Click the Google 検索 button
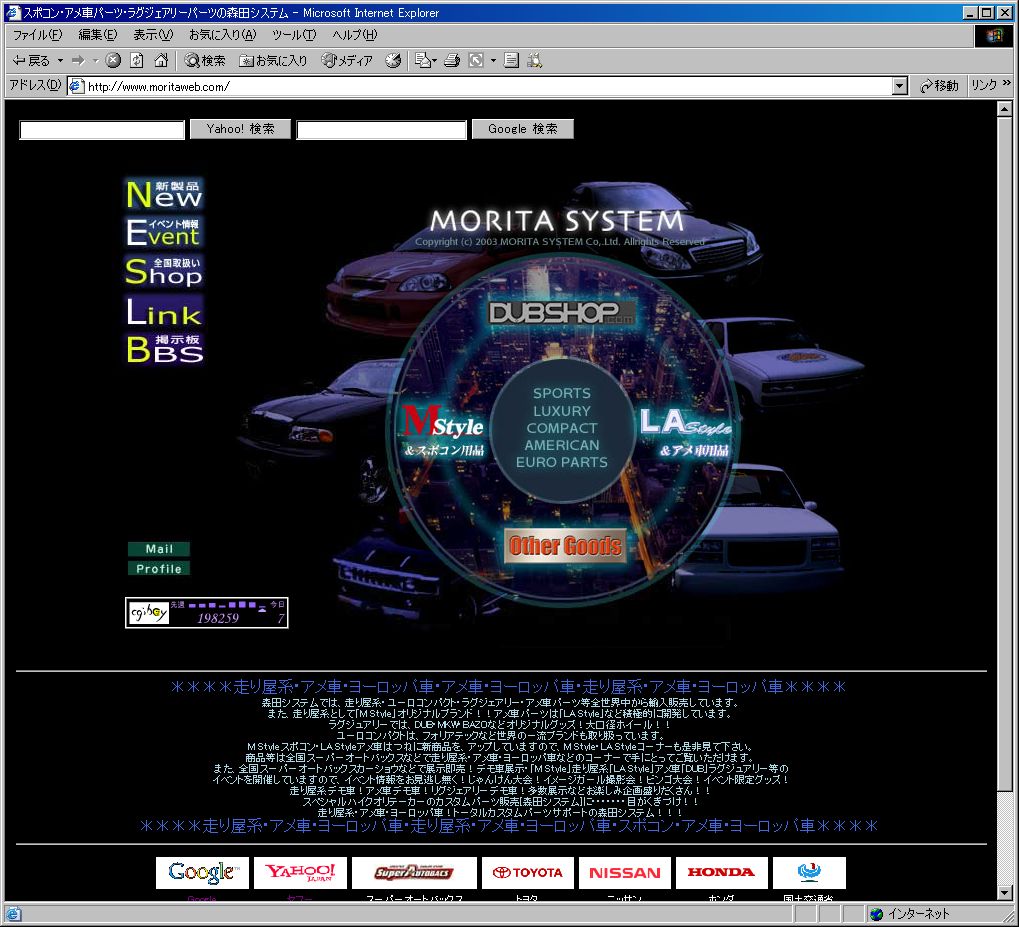The height and width of the screenshot is (927, 1019). click(522, 129)
